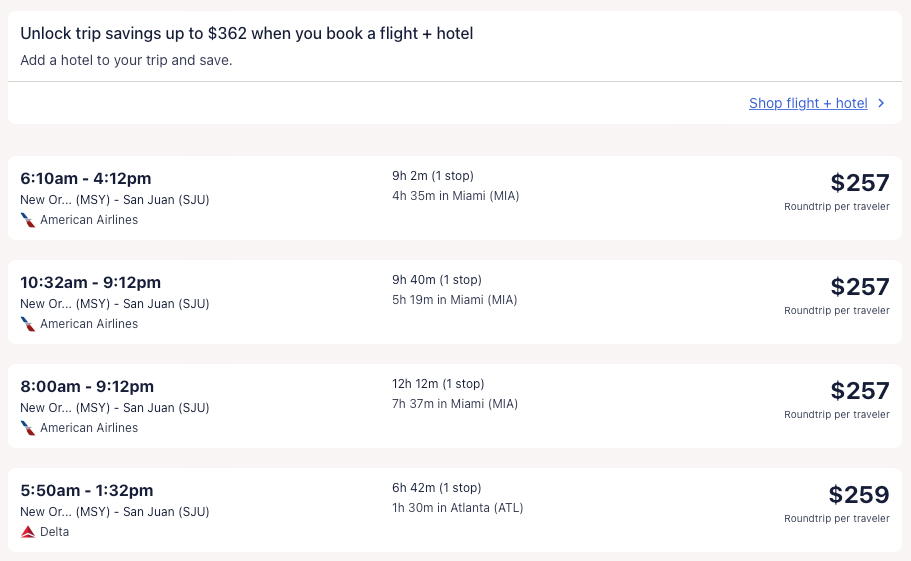Select the 6:10am - 4:12pm flight time

[86, 178]
